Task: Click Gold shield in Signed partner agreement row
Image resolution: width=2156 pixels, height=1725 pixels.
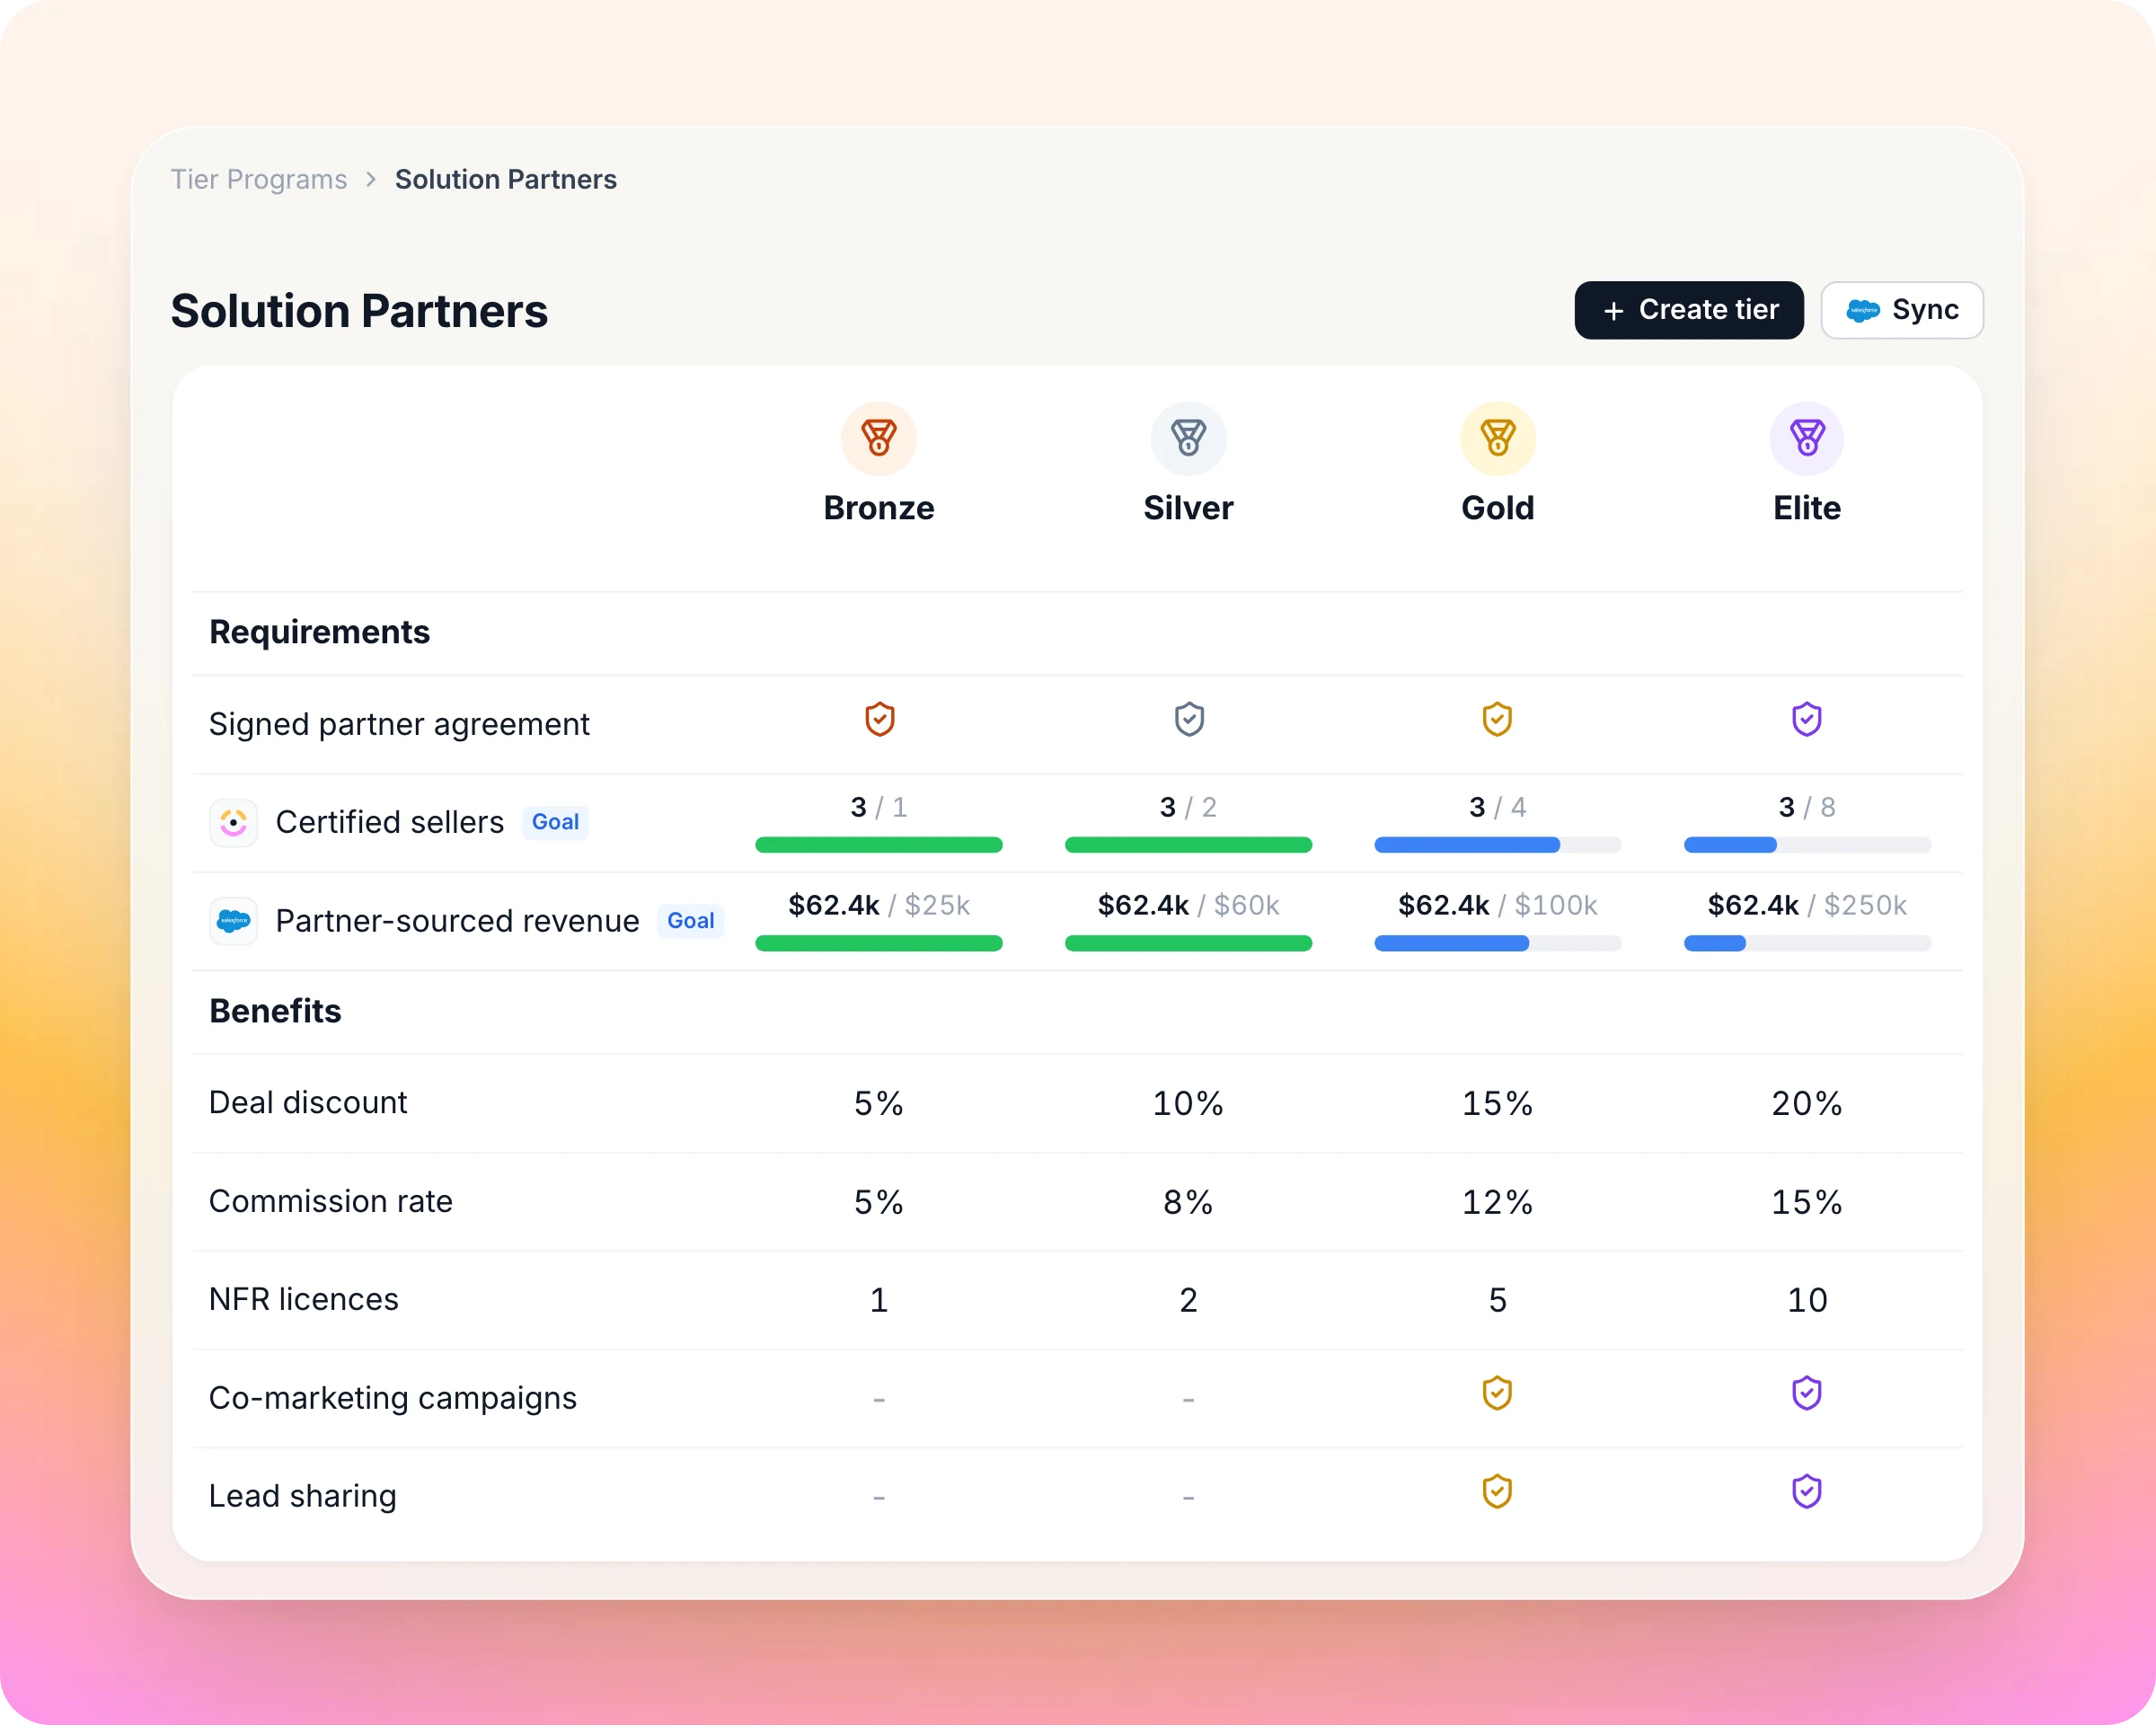Action: tap(1497, 719)
